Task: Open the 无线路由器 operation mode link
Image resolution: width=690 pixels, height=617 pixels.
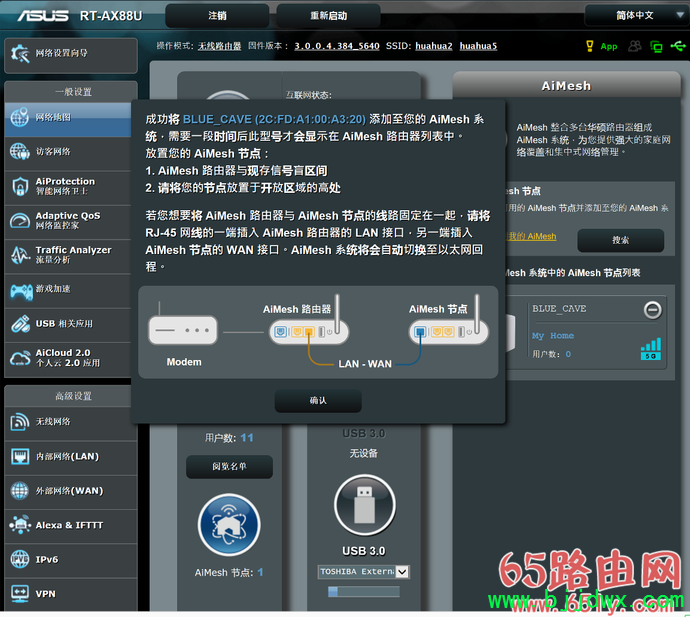Action: pyautogui.click(x=219, y=46)
